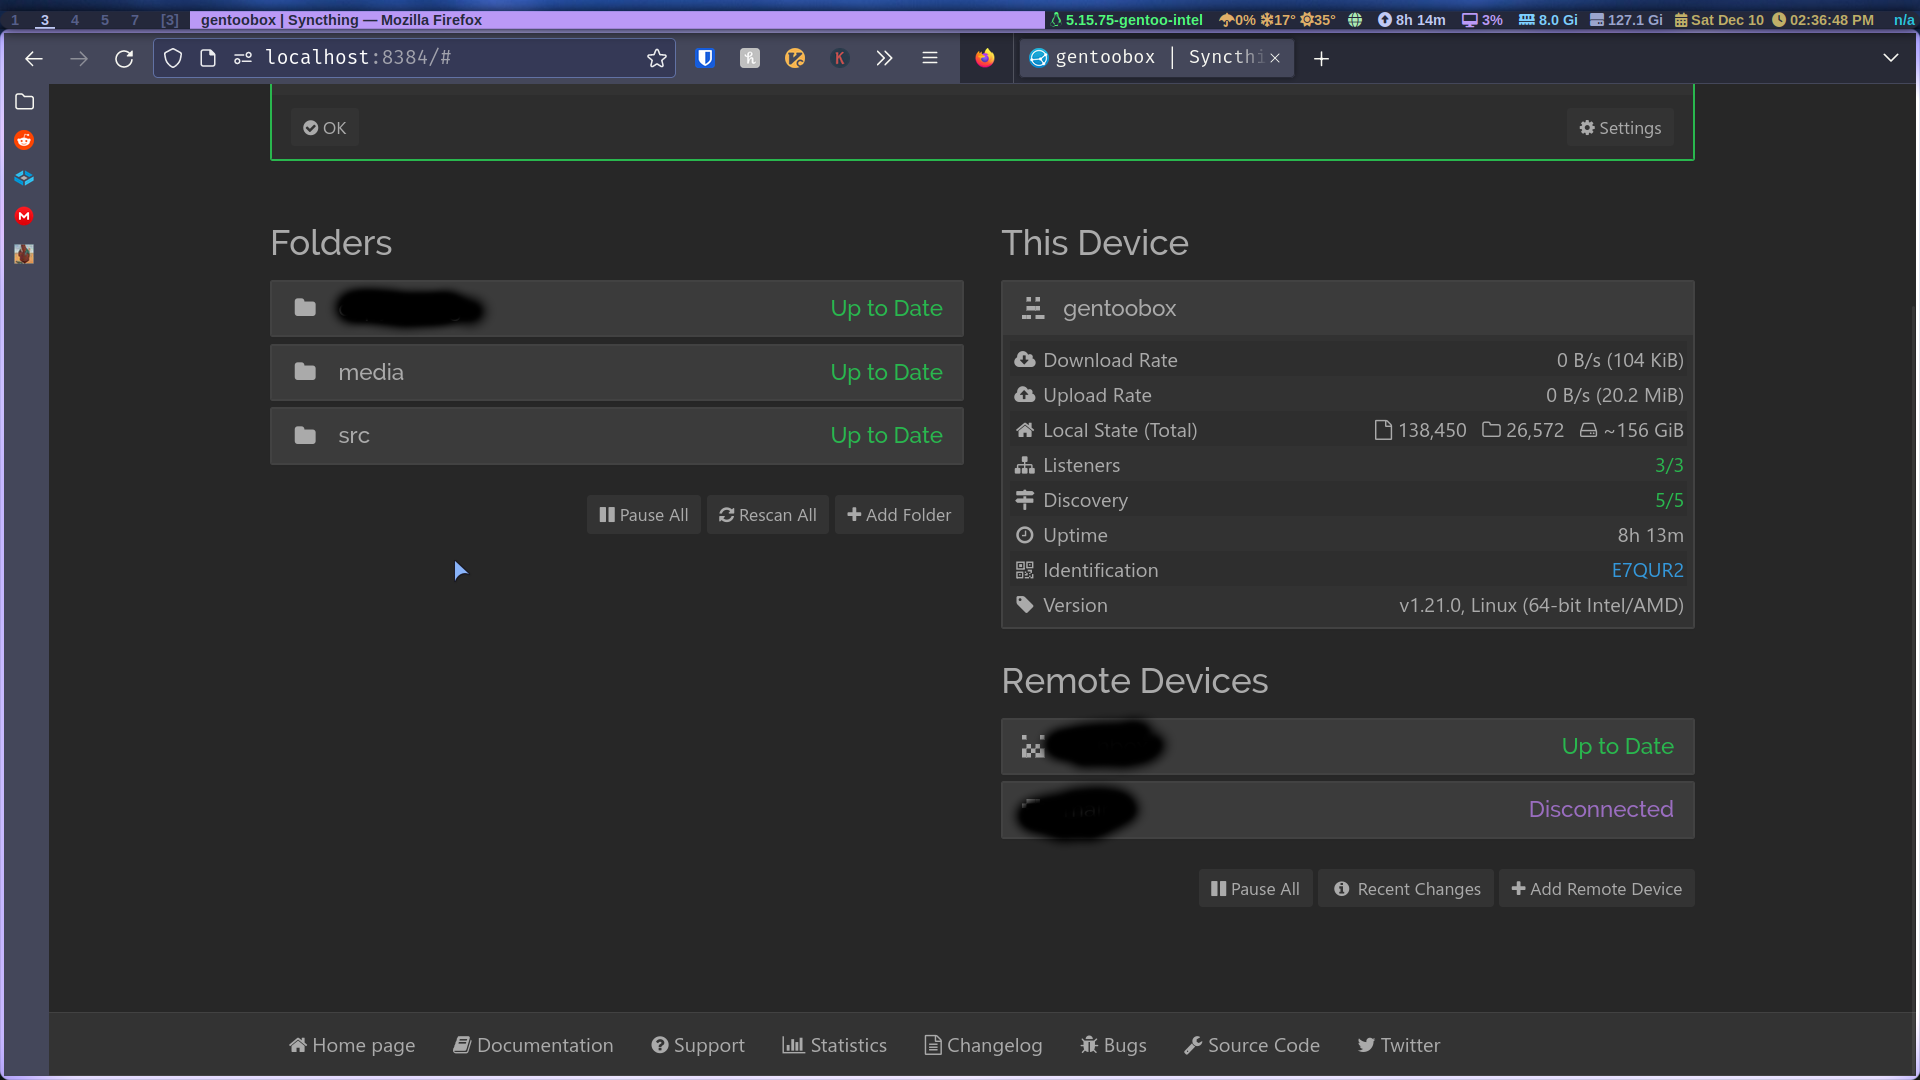Open the Statistics footer link
Screen dimensions: 1920x1080
pyautogui.click(x=834, y=1045)
